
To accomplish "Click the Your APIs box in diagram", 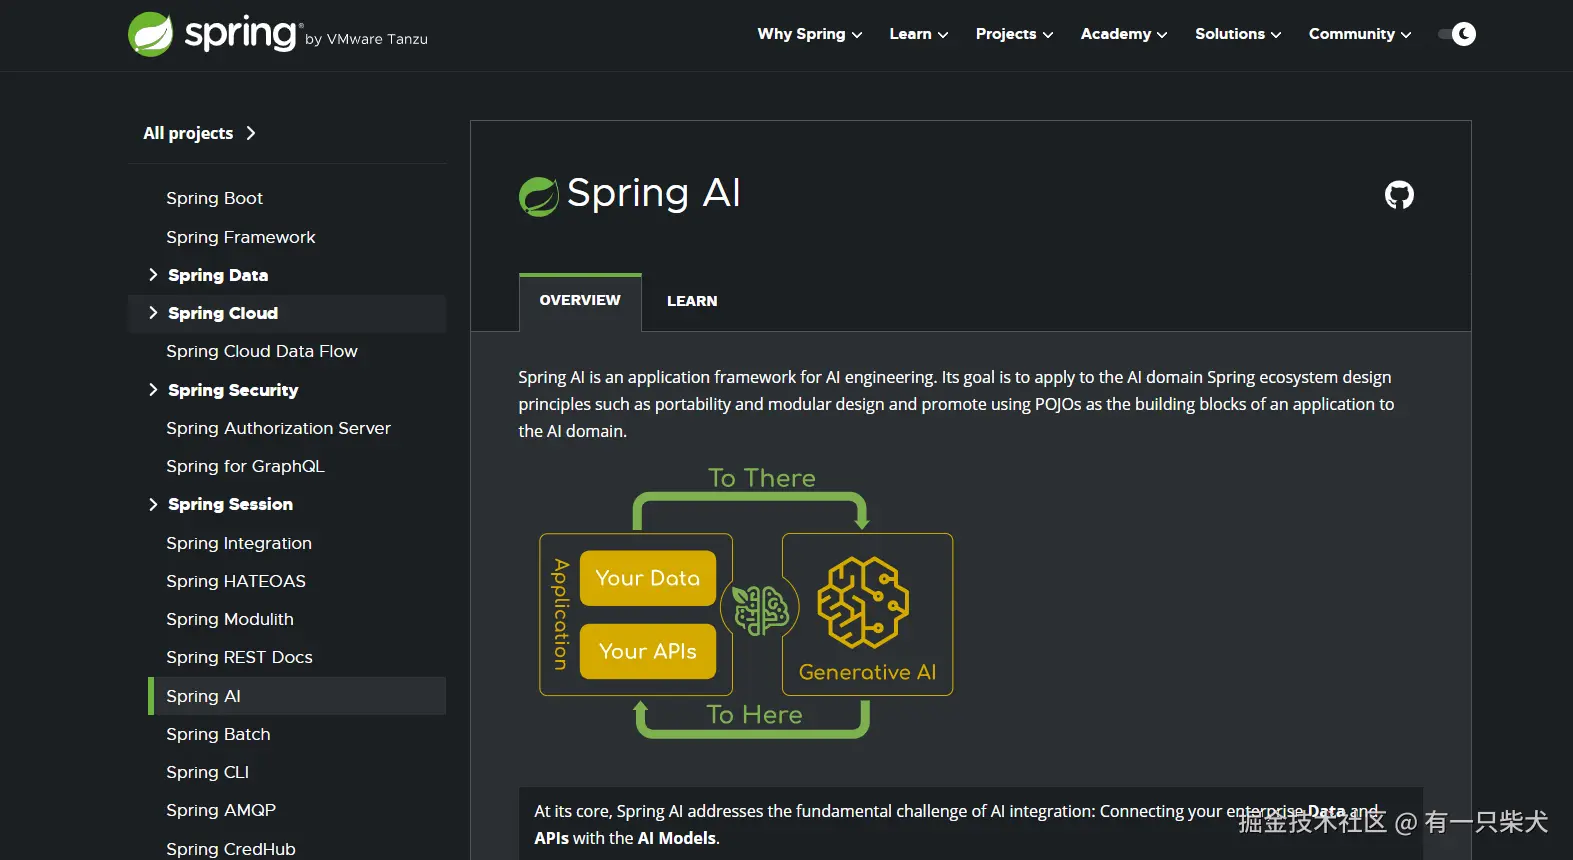I will coord(648,651).
